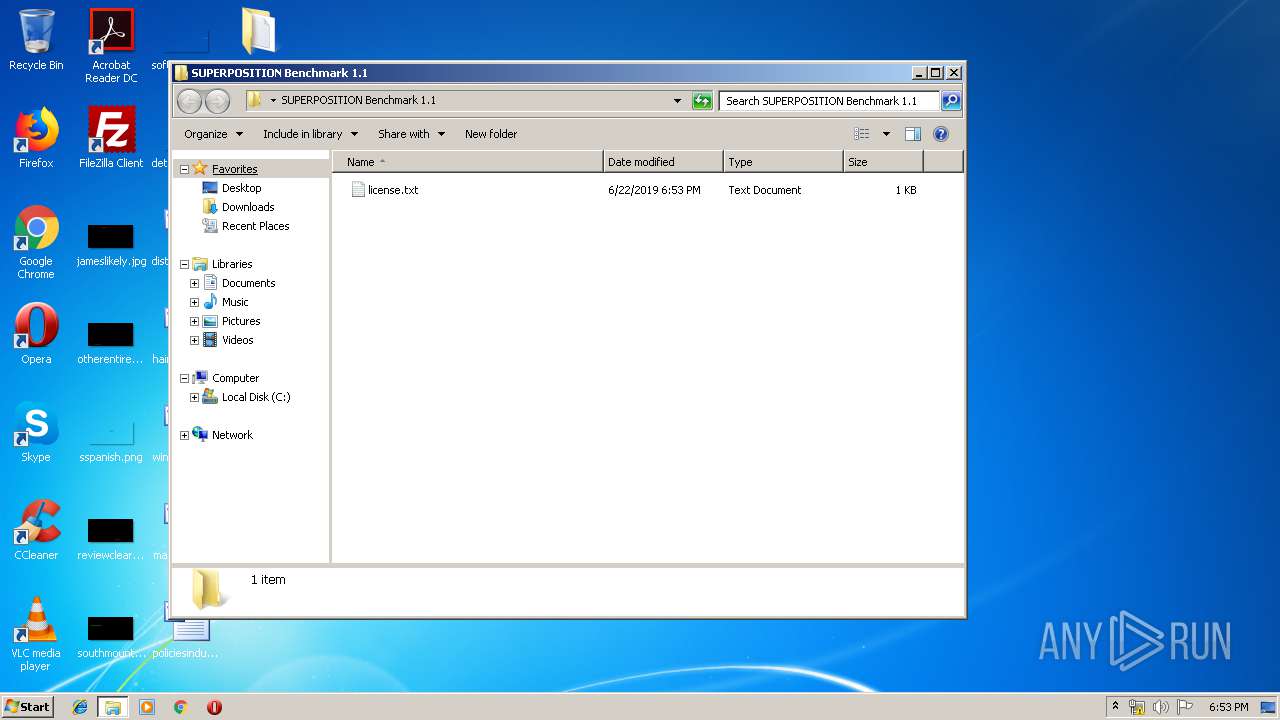Launch Acrobat Reader DC shortcut
Viewport: 1280px width, 720px height.
[x=111, y=46]
